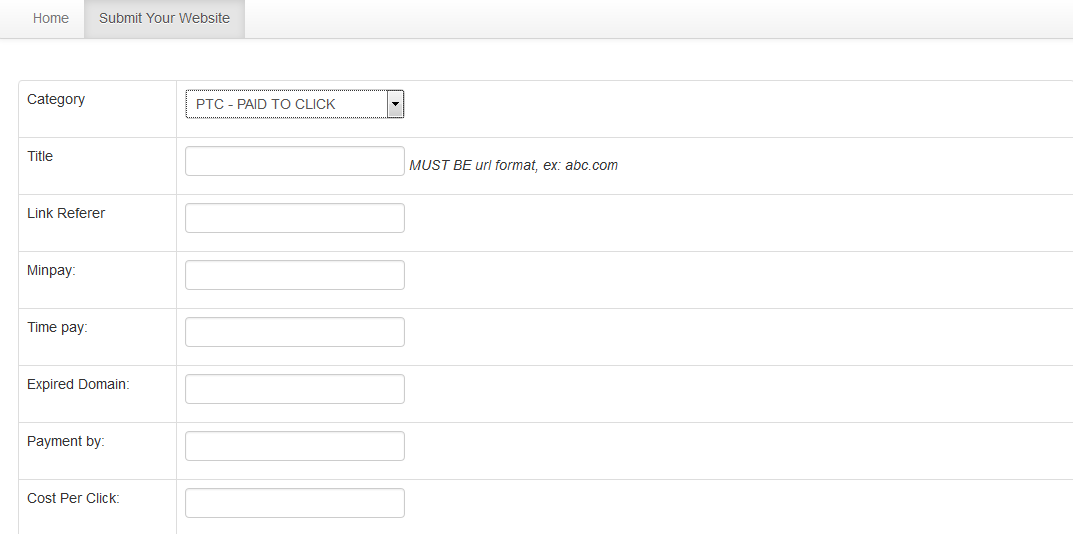
Task: Click the Category dropdown arrow button
Action: 395,104
